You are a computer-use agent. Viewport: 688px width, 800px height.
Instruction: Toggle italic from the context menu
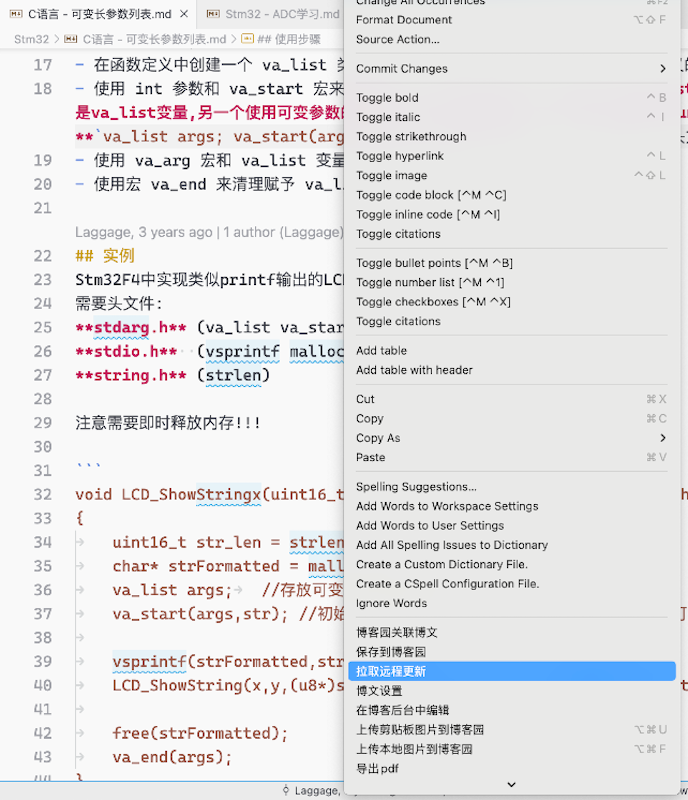[511, 117]
